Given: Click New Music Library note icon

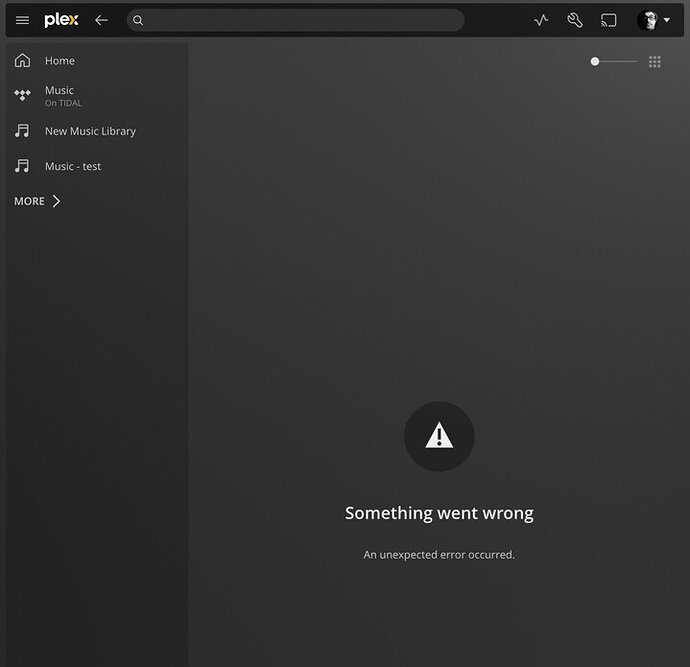Looking at the screenshot, I should click(22, 131).
